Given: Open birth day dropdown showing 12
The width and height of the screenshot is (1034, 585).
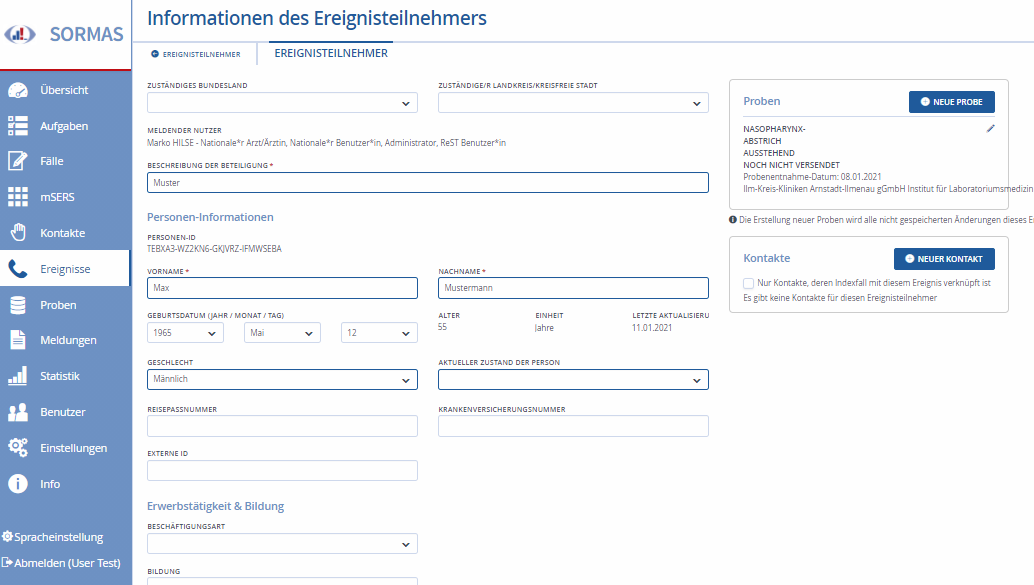Looking at the screenshot, I should (379, 333).
